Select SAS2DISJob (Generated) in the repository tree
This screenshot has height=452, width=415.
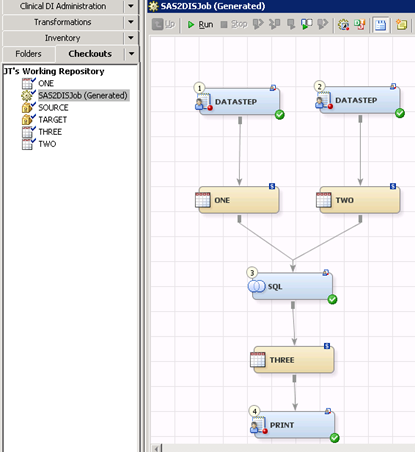(83, 96)
